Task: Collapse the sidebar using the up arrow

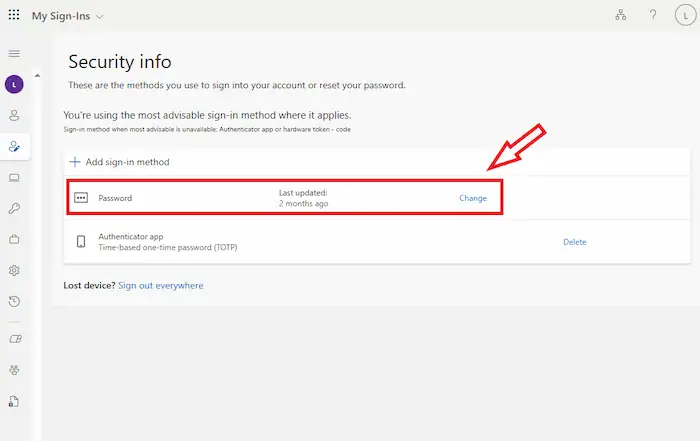Action: coord(38,76)
